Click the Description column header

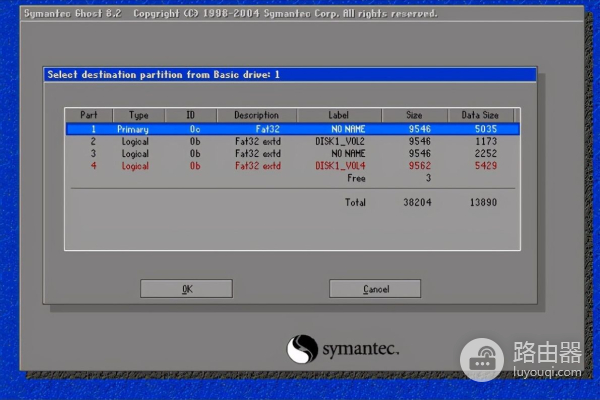256,116
